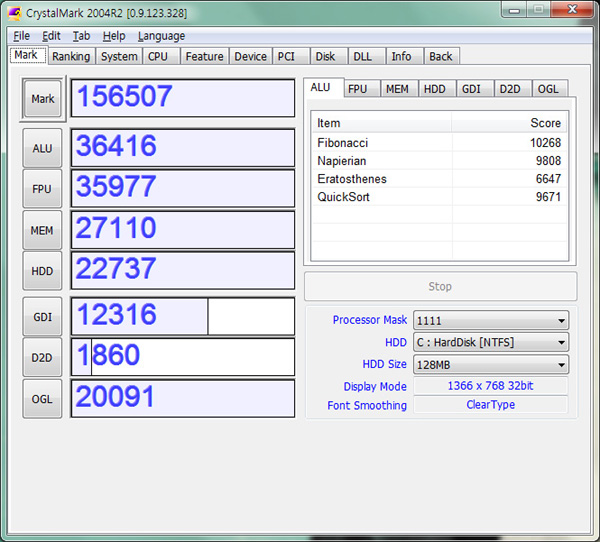Click the QuickSort score 9671
Screen dimensions: 600x542
point(548,197)
